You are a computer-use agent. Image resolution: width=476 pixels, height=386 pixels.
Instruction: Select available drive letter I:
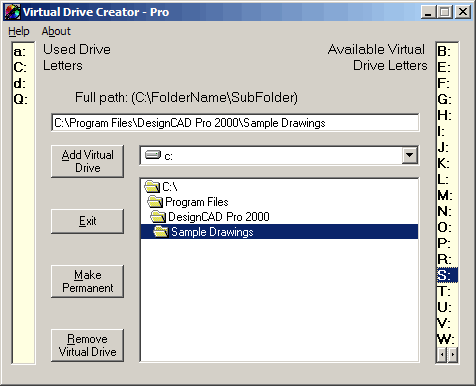[447, 131]
